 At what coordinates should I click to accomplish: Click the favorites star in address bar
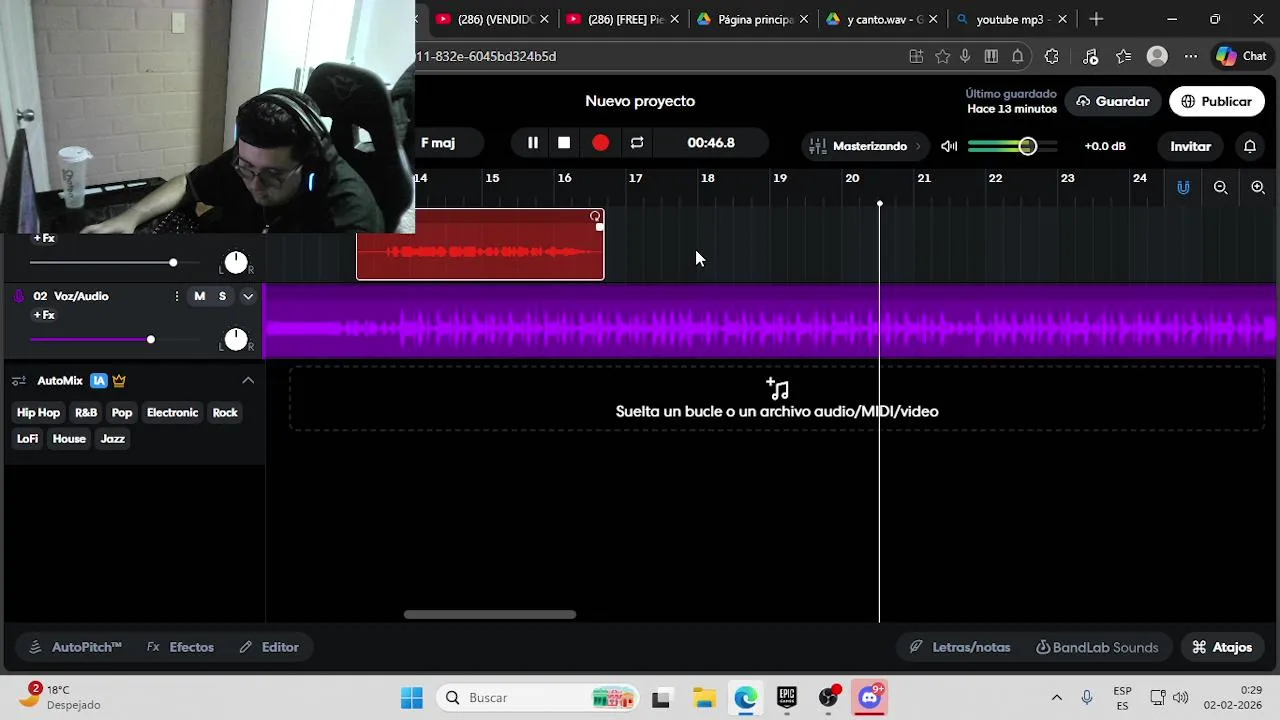point(942,57)
